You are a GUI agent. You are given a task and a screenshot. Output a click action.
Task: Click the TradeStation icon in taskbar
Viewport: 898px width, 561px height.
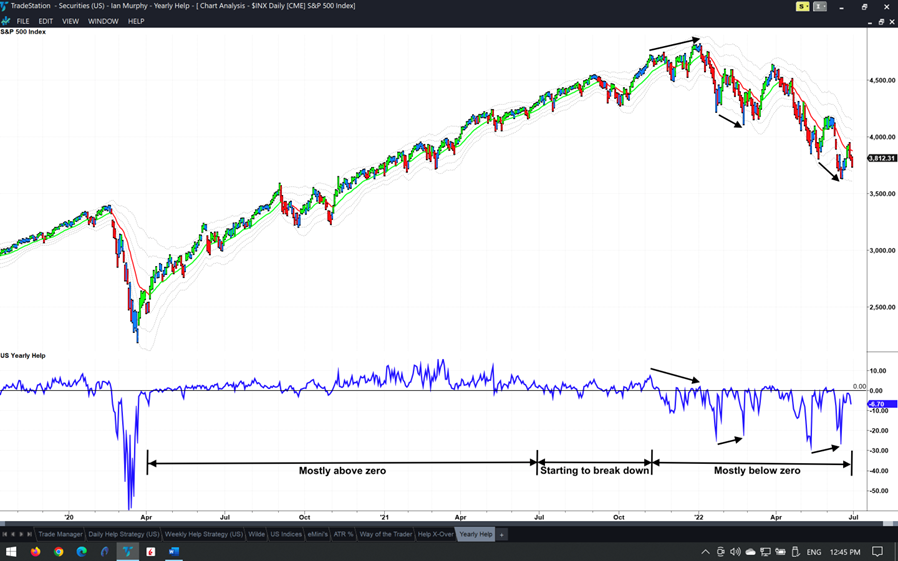127,551
